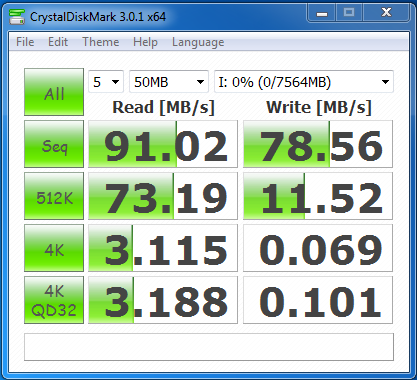The width and height of the screenshot is (417, 380).
Task: Click the 4K QD32 read result 3.188
Action: click(163, 300)
